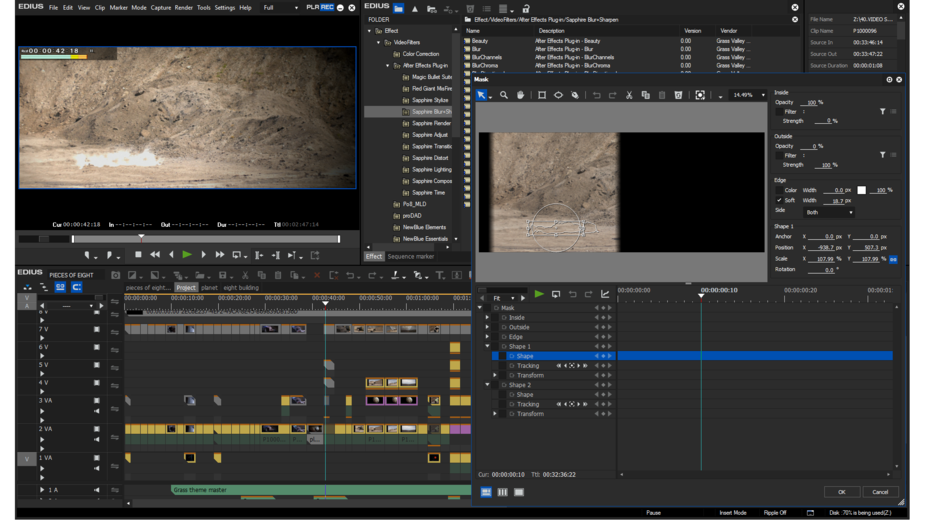The image size is (925, 520).
Task: Click the Inside filter funnel icon
Action: pyautogui.click(x=883, y=112)
